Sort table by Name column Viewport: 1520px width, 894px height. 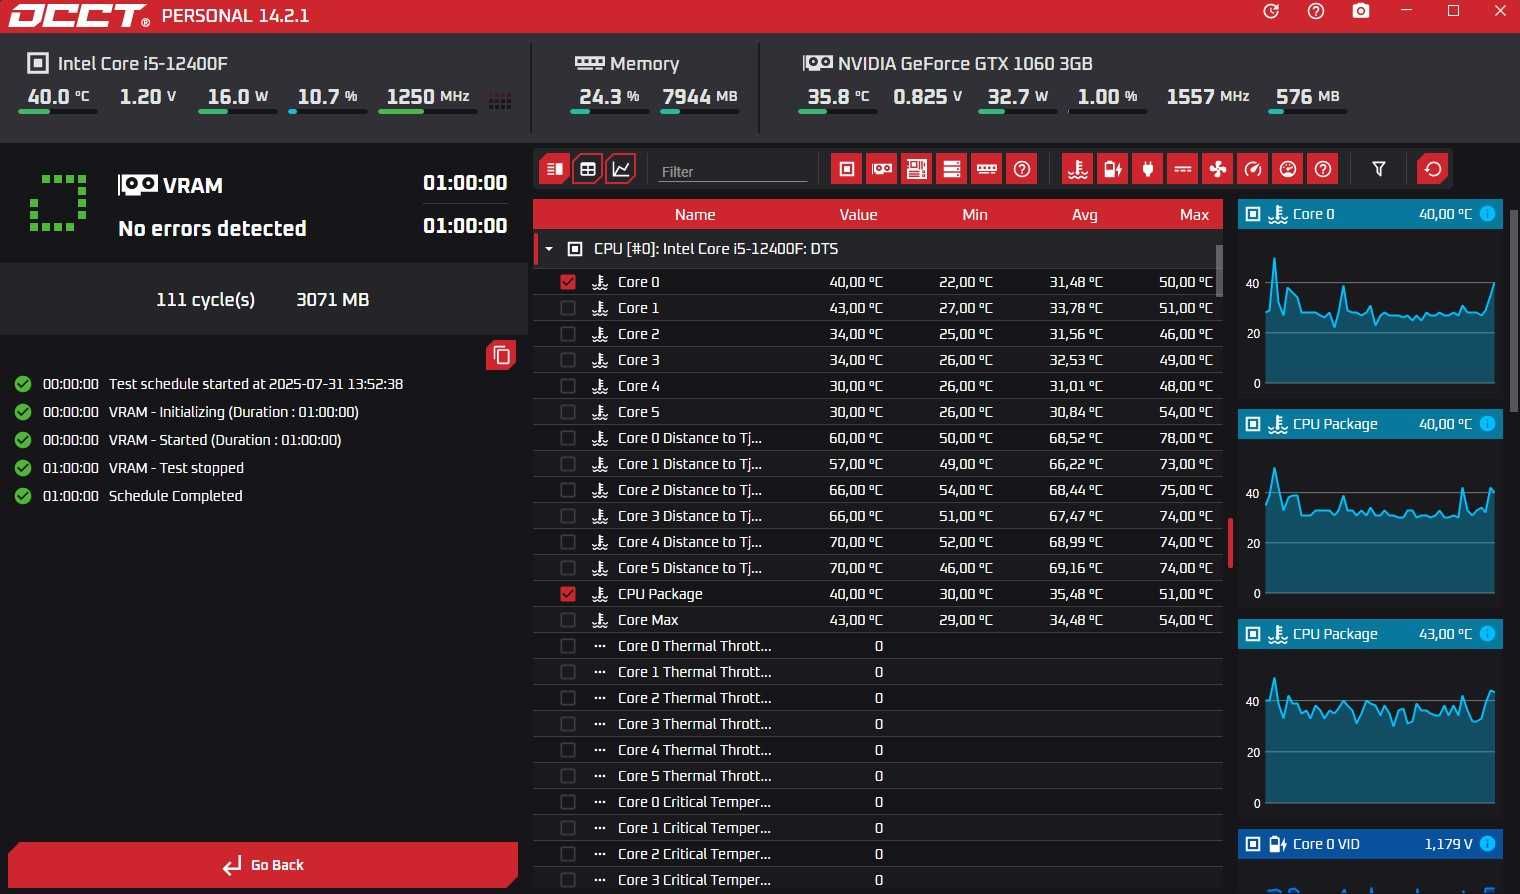coord(695,215)
